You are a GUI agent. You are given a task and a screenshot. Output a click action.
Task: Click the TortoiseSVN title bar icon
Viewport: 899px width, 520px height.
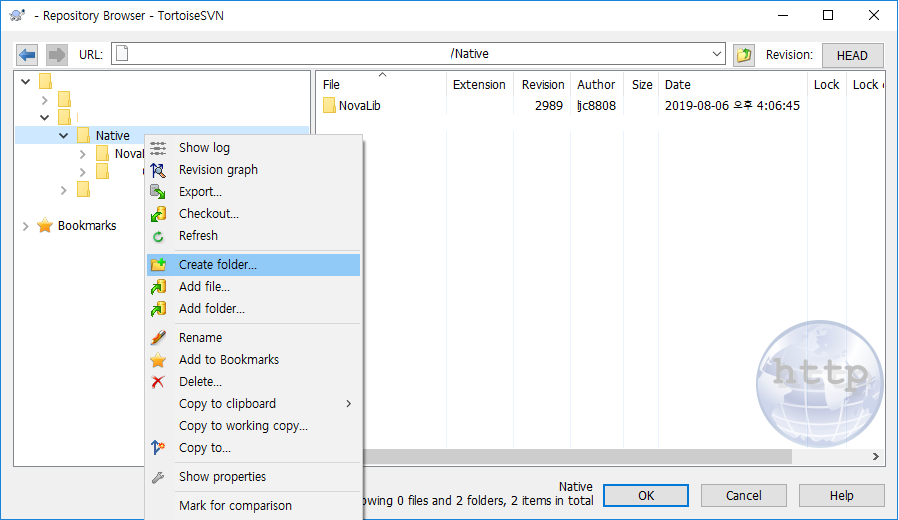click(x=17, y=15)
